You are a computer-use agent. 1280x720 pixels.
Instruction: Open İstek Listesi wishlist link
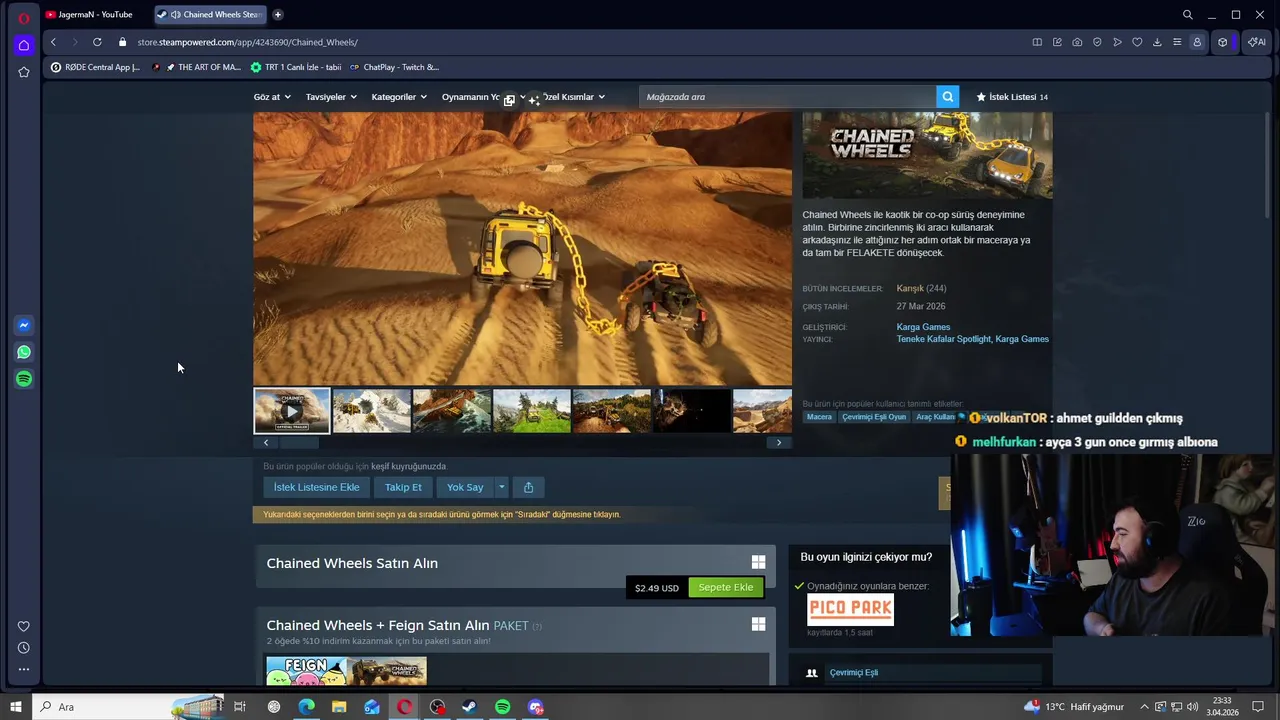tap(1012, 97)
